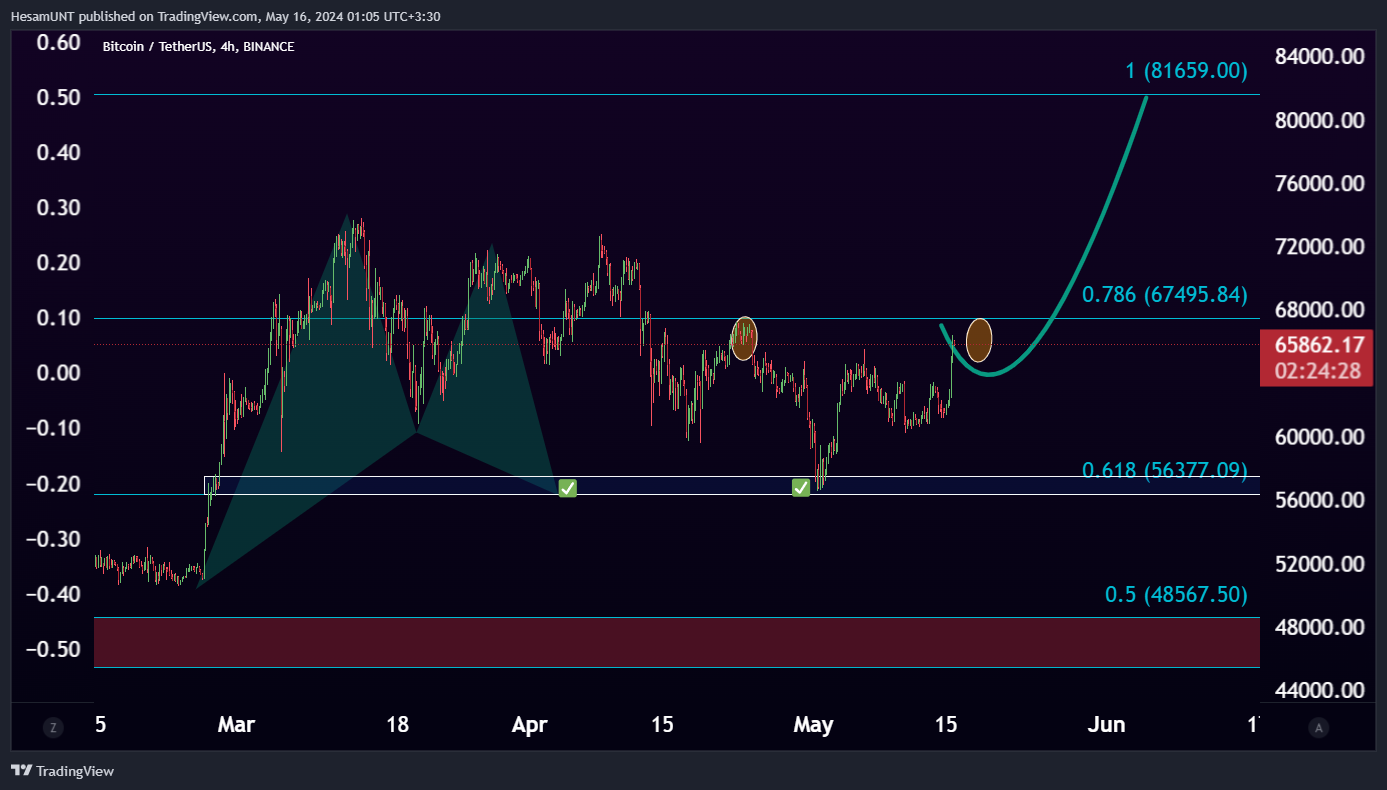Click the 52000.00 price axis label
The height and width of the screenshot is (790, 1387).
pyautogui.click(x=1320, y=564)
